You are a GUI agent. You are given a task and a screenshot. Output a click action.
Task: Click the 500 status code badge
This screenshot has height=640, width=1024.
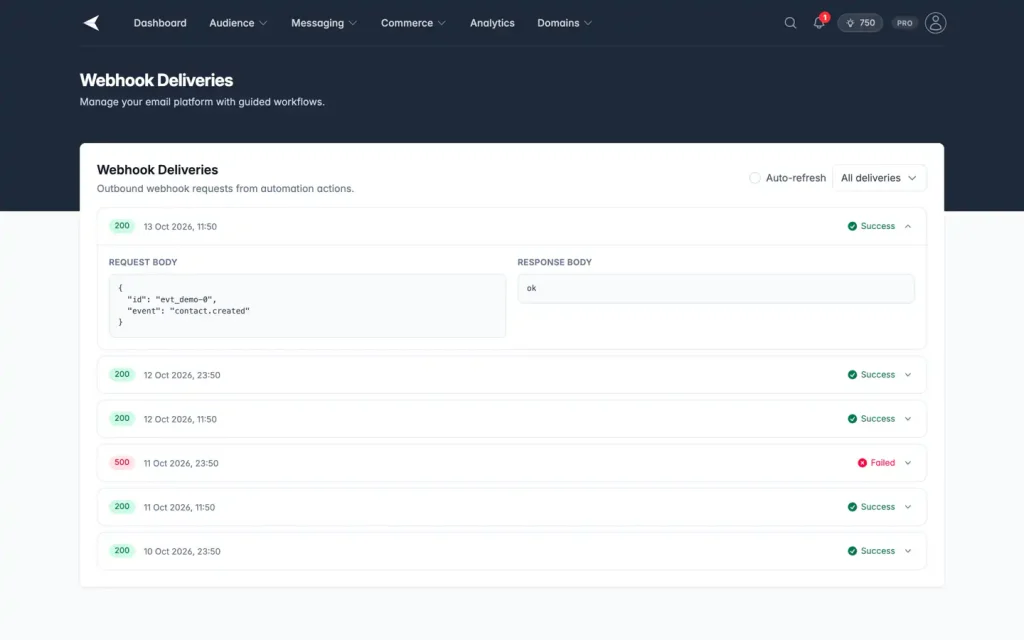point(122,462)
